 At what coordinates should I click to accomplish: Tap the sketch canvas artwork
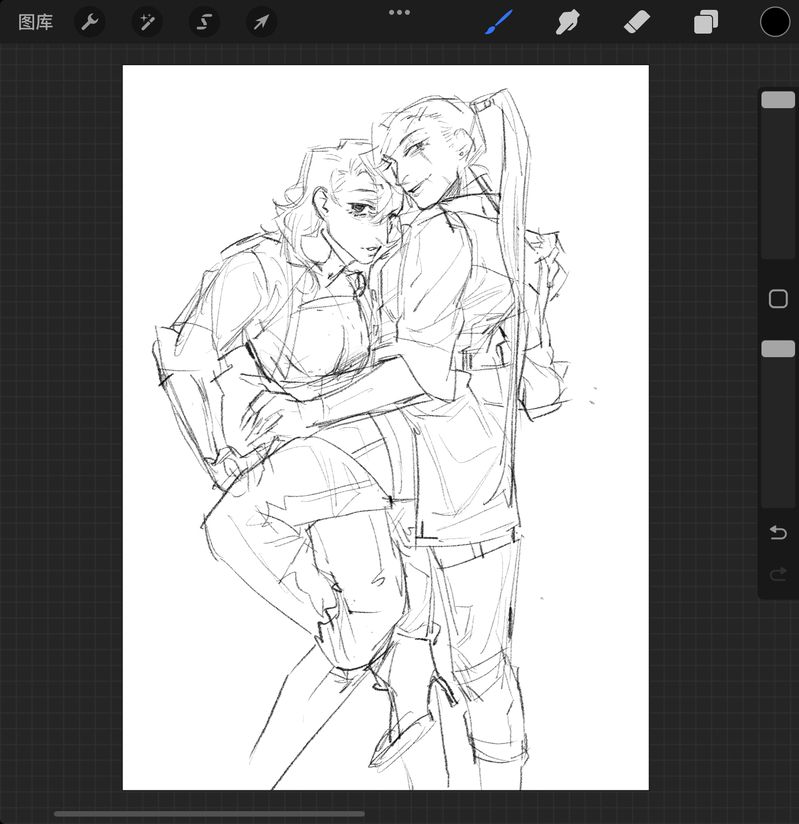click(x=386, y=427)
